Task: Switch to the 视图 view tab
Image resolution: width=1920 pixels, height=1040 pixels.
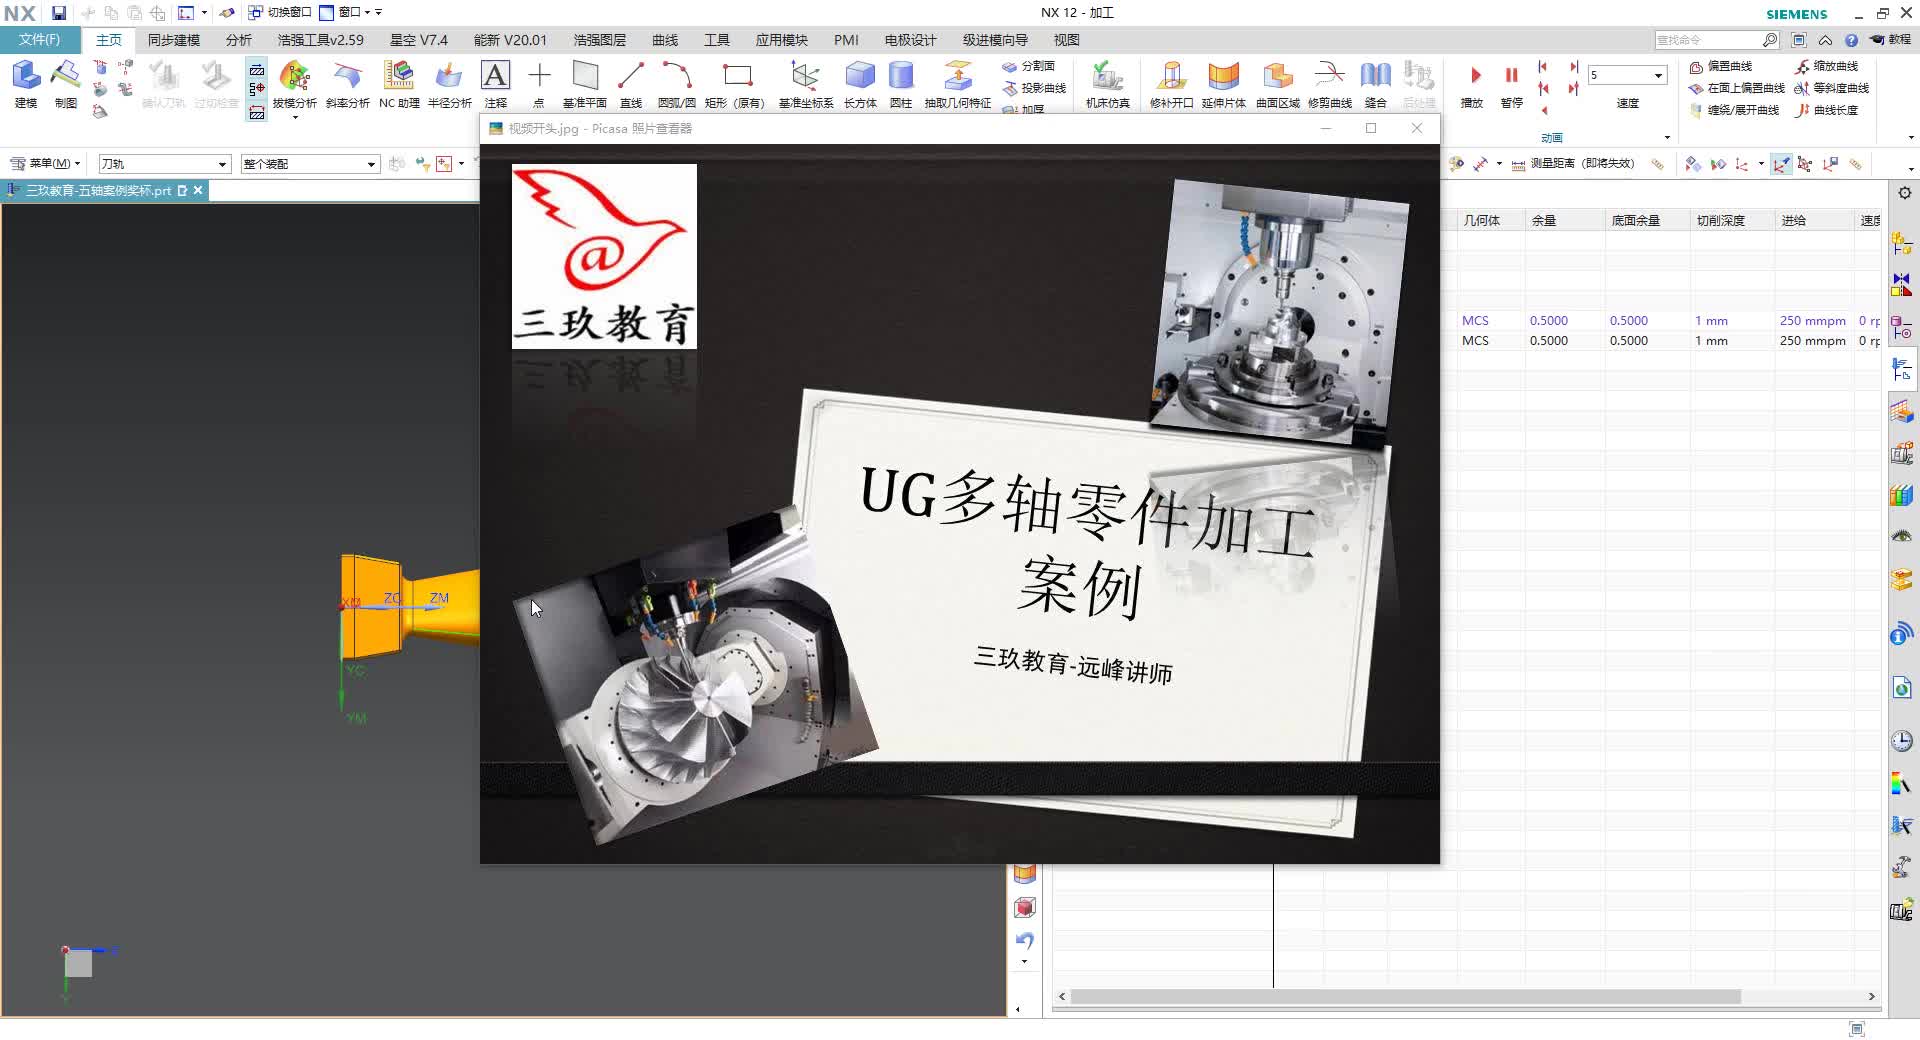Action: click(x=1067, y=40)
